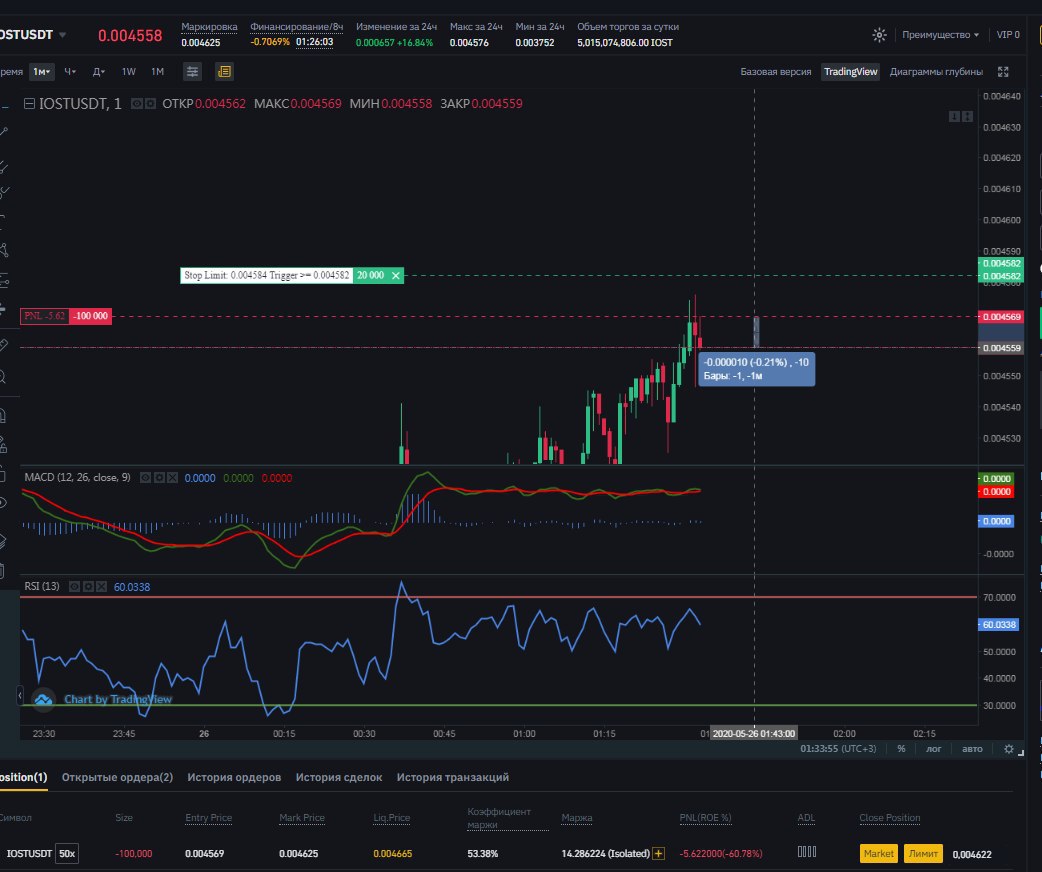The width and height of the screenshot is (1042, 872).
Task: Click PNL(ROE %) column header
Action: pos(705,818)
